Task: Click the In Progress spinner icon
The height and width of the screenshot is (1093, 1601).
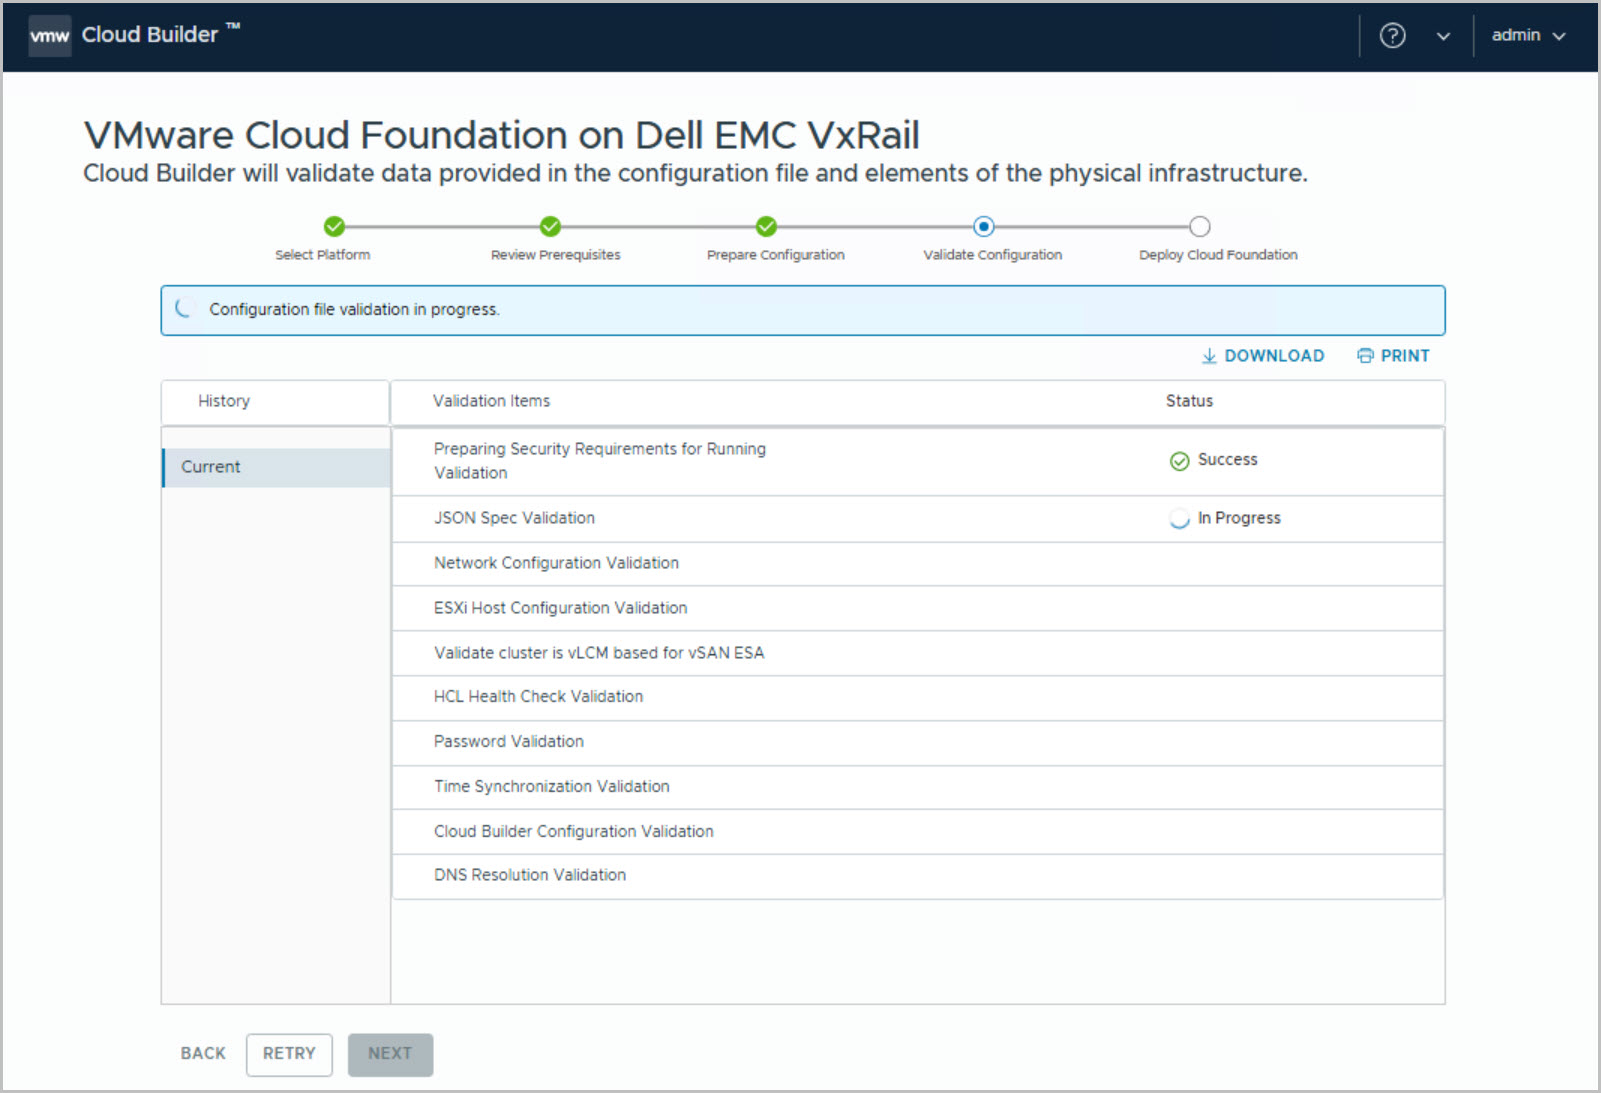Action: [x=1179, y=519]
